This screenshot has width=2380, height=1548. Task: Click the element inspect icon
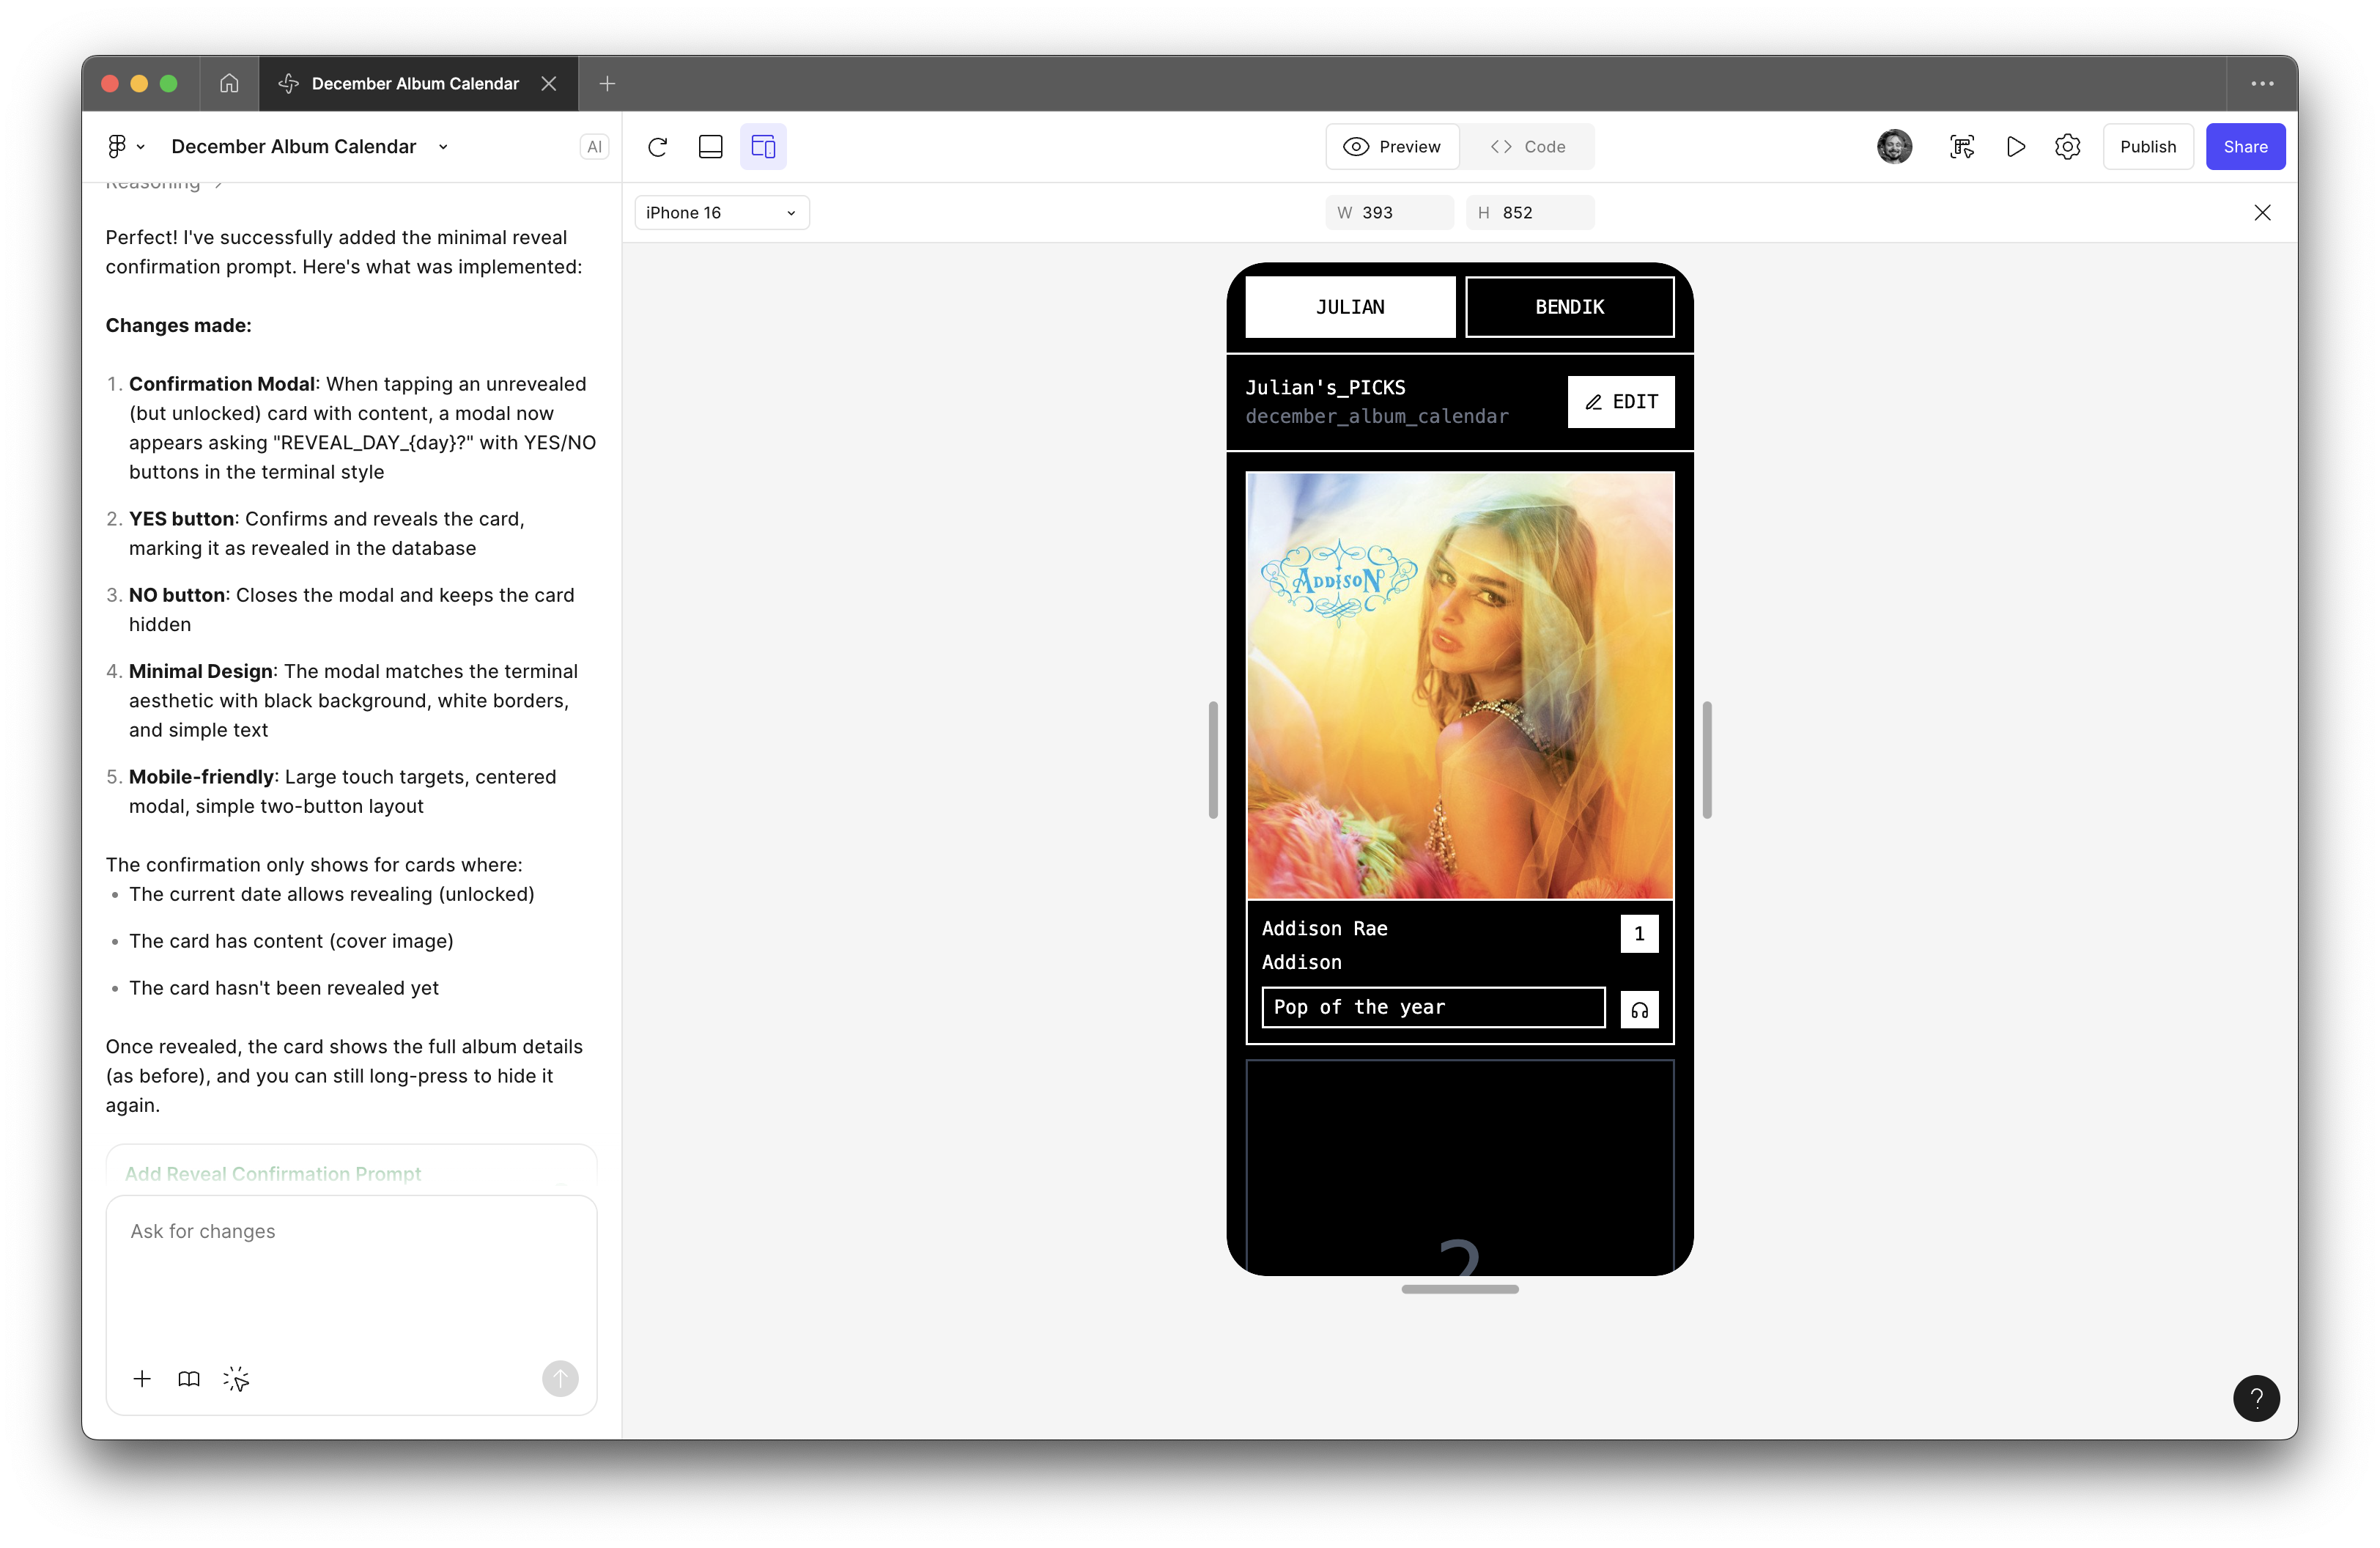[1962, 147]
